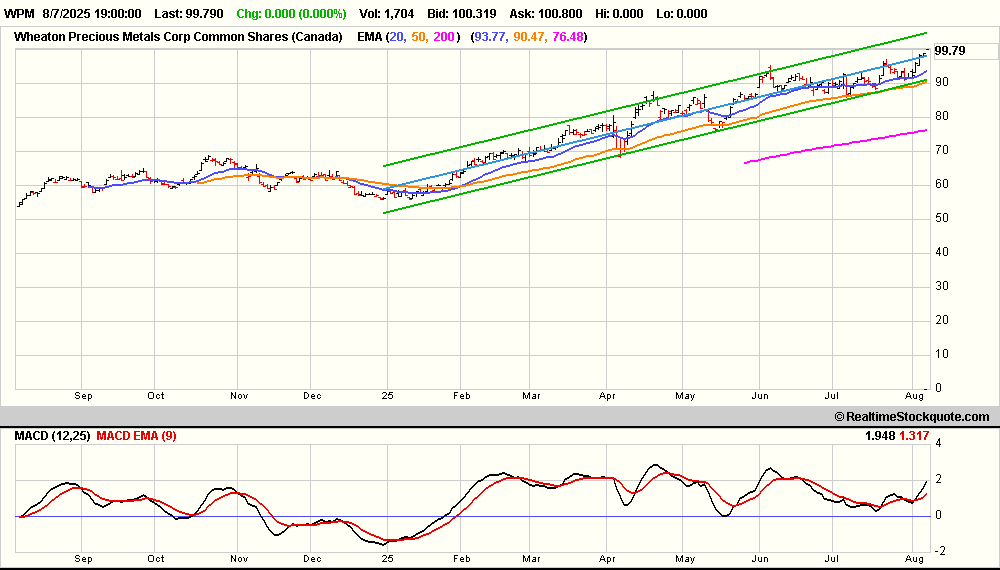Image resolution: width=1000 pixels, height=570 pixels.
Task: Click Jun on the MACD panel date axis
Action: 760,559
